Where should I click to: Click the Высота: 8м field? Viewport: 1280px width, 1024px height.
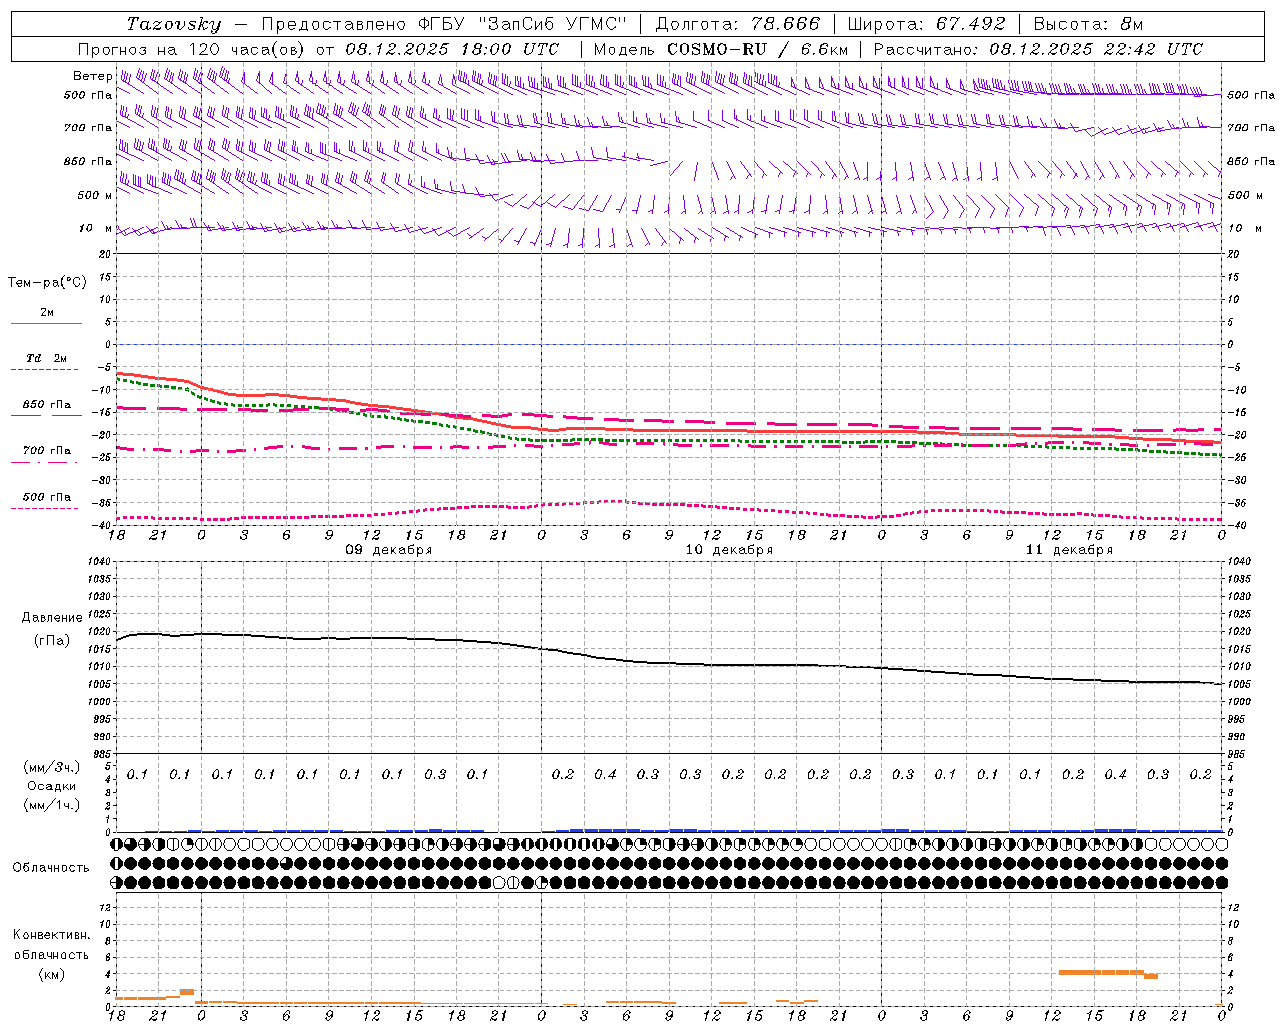pyautogui.click(x=1088, y=24)
